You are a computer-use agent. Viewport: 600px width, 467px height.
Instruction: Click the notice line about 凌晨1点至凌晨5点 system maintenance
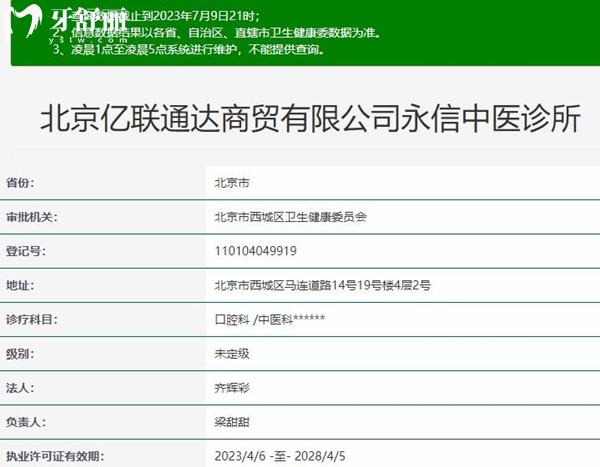click(x=188, y=48)
